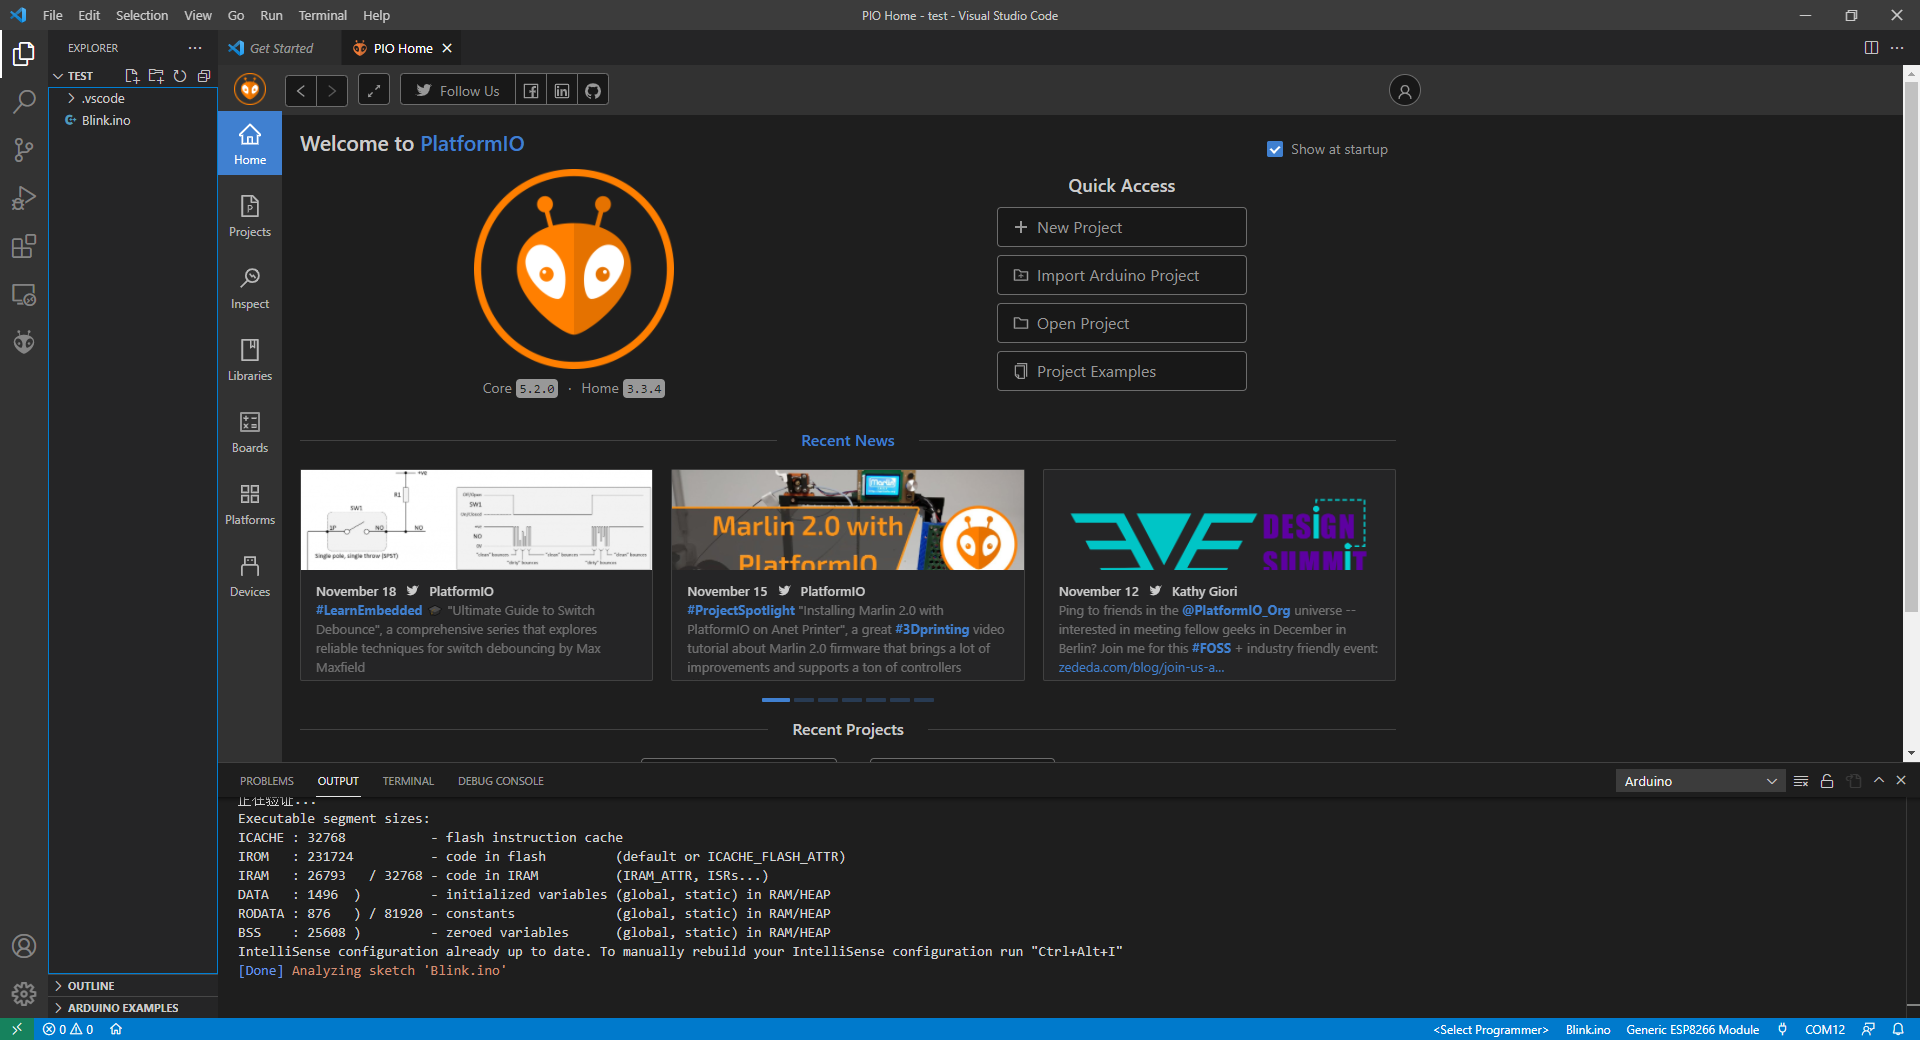Screen dimensions: 1920x1040
Task: Toggle output scroll lock icon
Action: tap(1827, 781)
